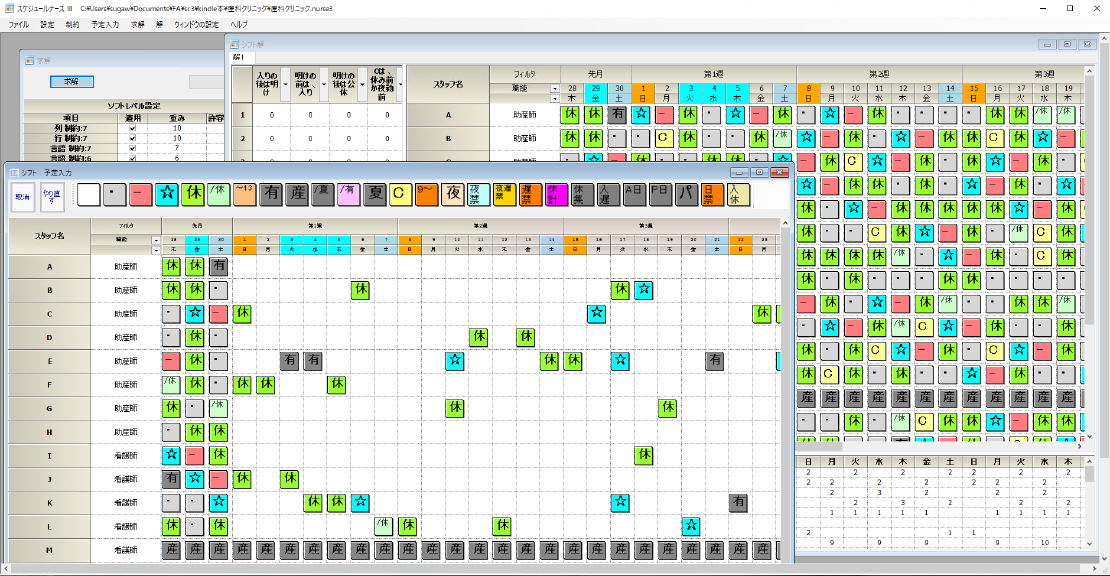Switch to the 解1 tab
The image size is (1110, 576).
pos(238,57)
